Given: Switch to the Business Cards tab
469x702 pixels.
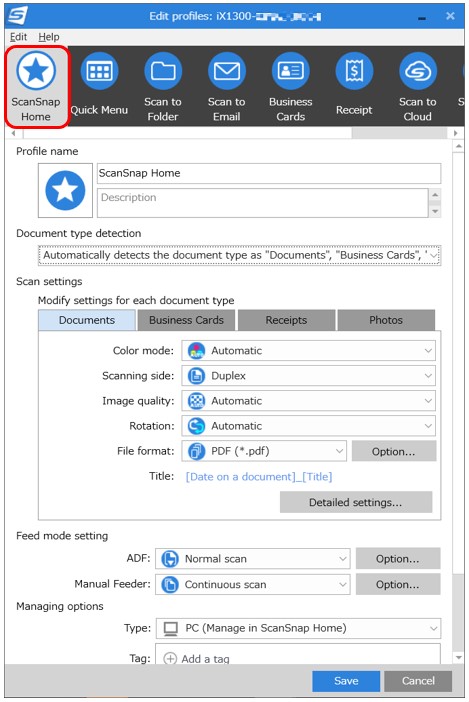Looking at the screenshot, I should click(x=186, y=320).
